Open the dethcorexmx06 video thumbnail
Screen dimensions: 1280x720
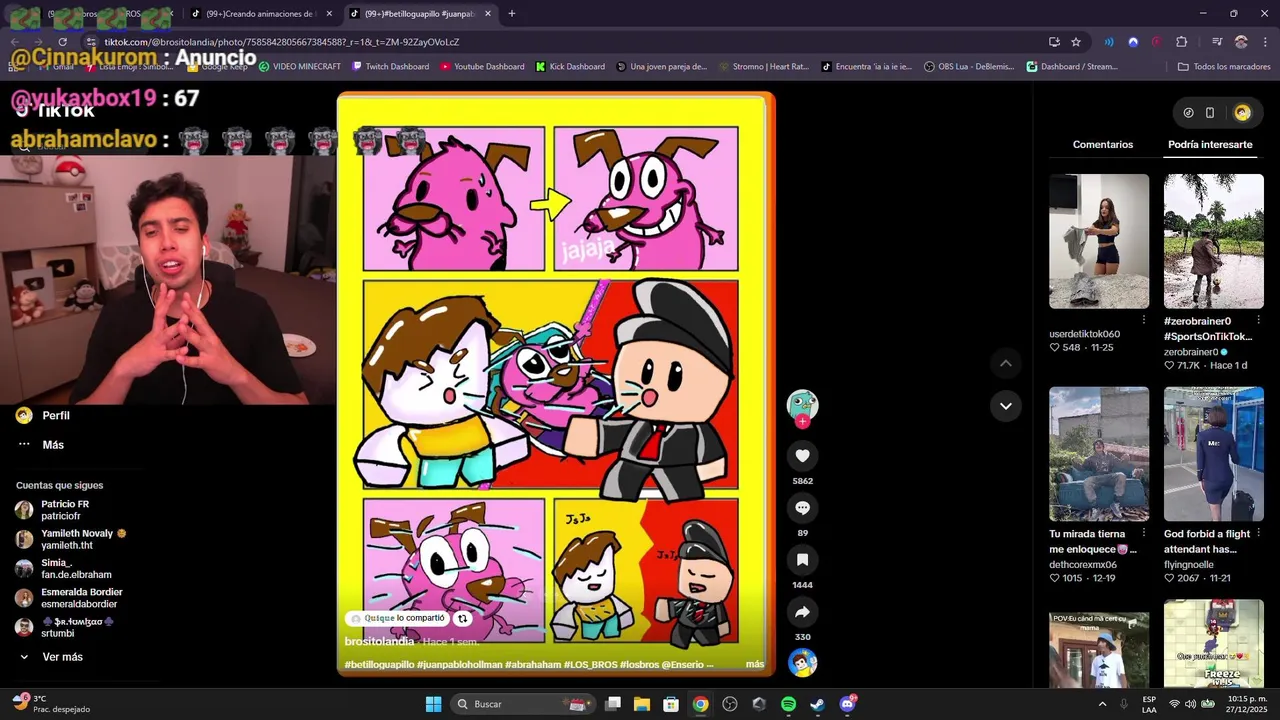pyautogui.click(x=1099, y=454)
